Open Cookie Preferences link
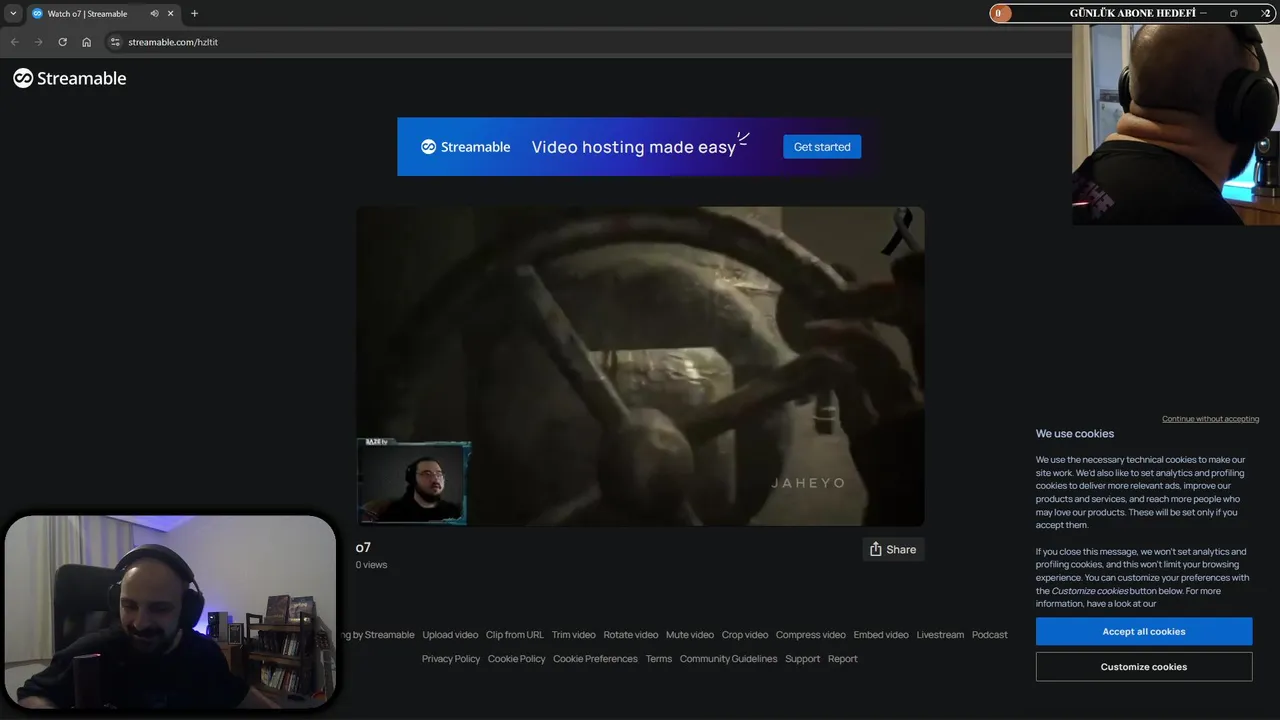Screen dimensions: 1280x720 coord(595,659)
